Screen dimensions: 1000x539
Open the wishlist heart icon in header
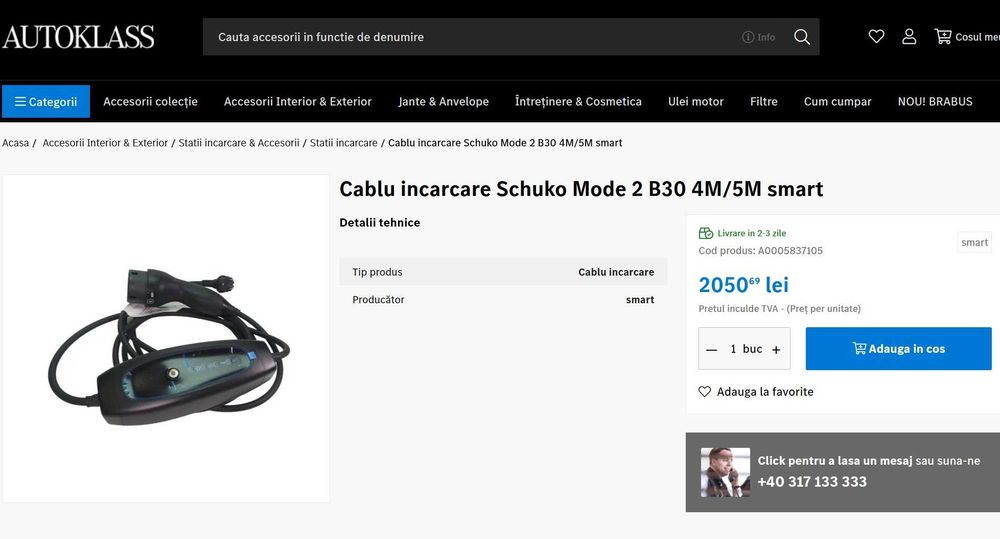coord(876,37)
